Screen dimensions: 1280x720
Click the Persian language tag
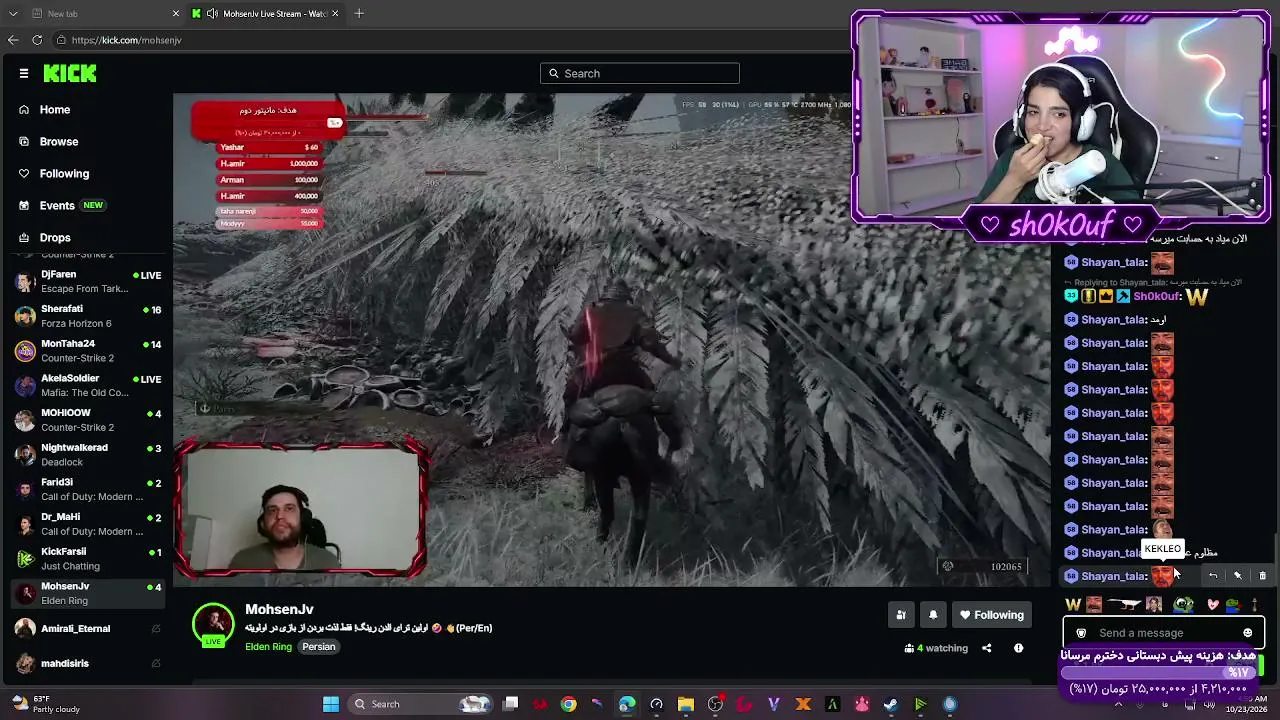[x=319, y=646]
